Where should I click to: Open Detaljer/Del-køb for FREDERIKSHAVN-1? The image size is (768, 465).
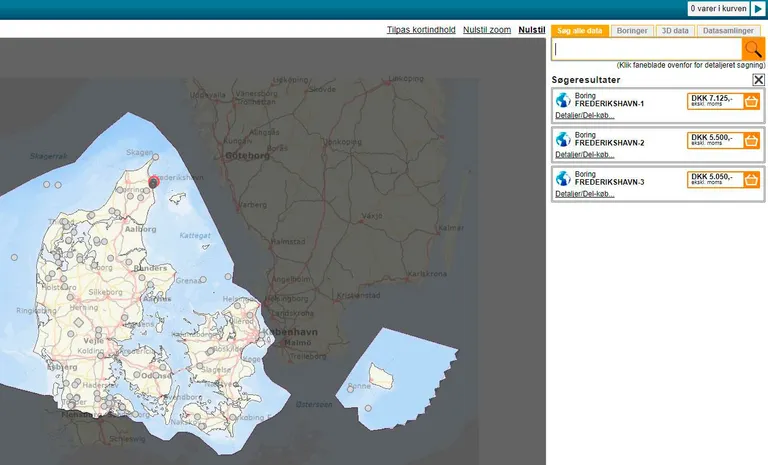(x=585, y=116)
